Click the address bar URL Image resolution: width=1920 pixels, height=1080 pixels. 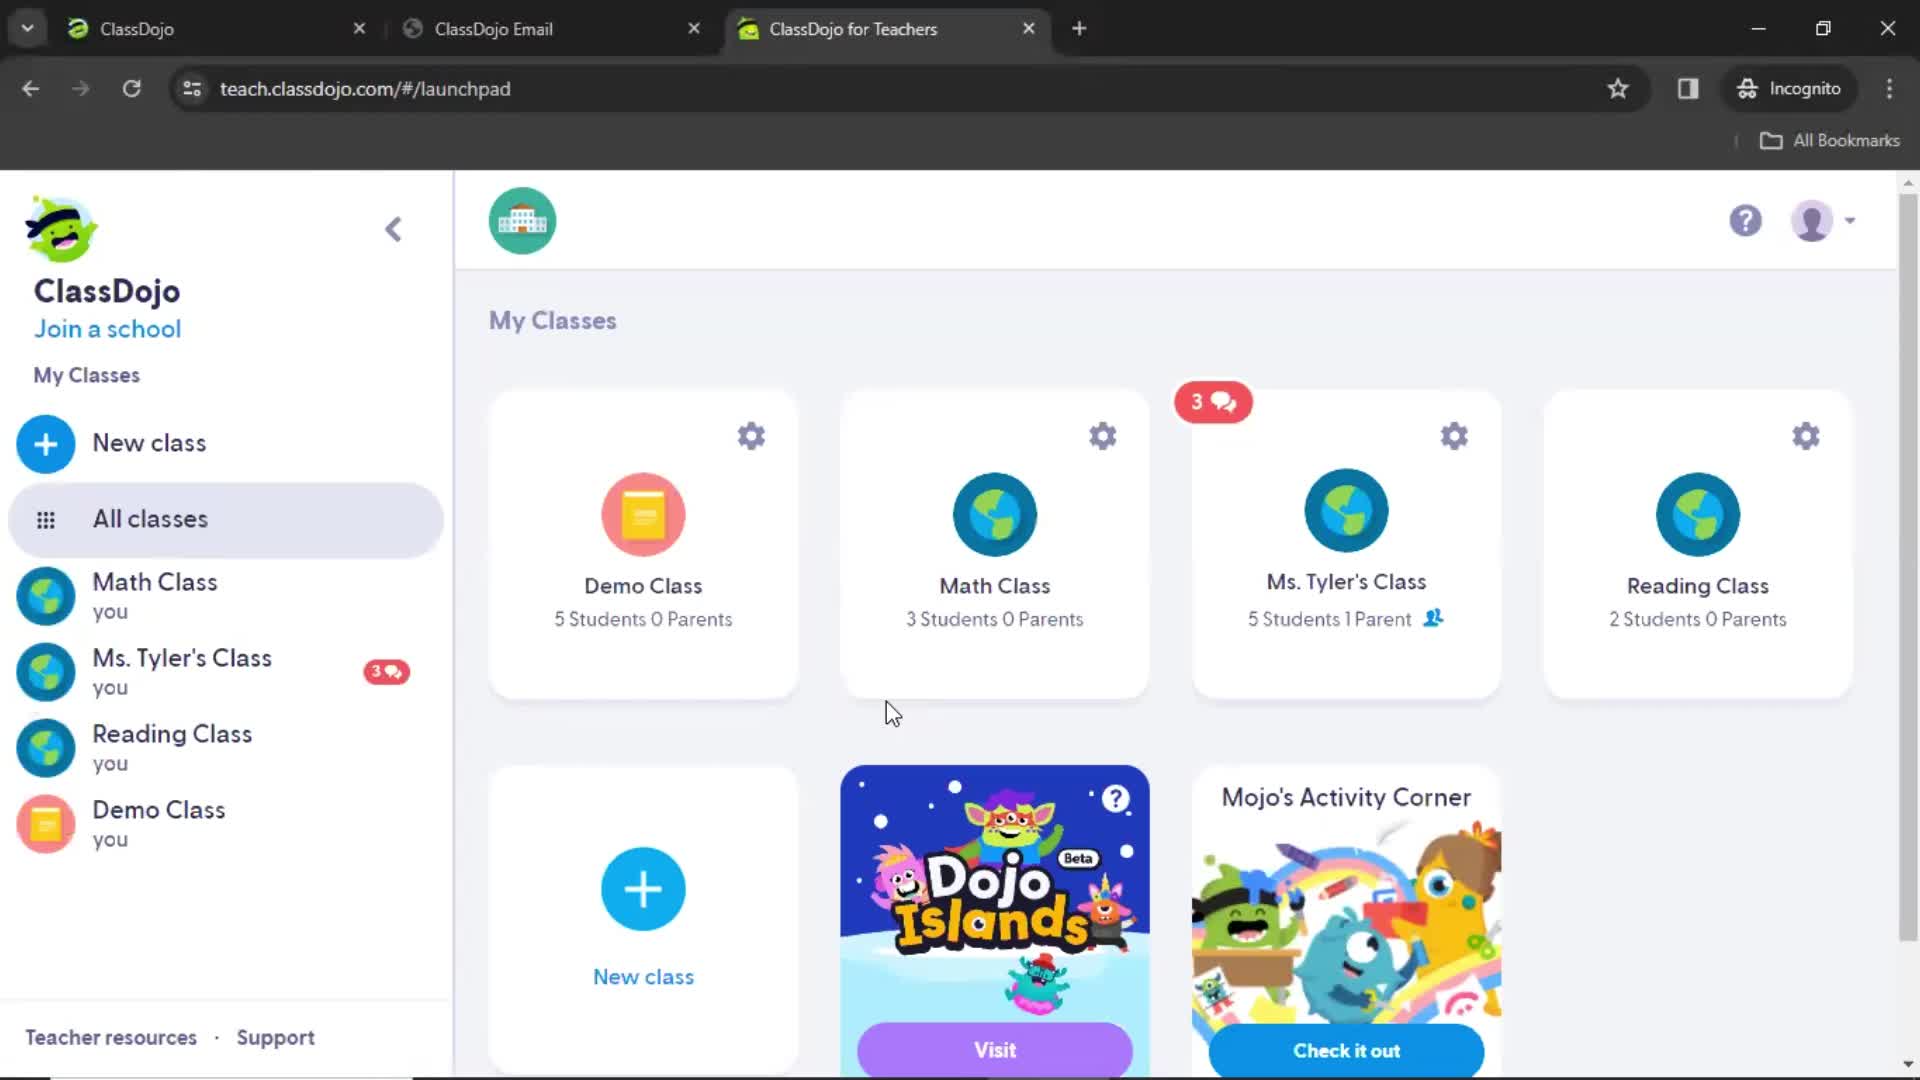point(365,89)
